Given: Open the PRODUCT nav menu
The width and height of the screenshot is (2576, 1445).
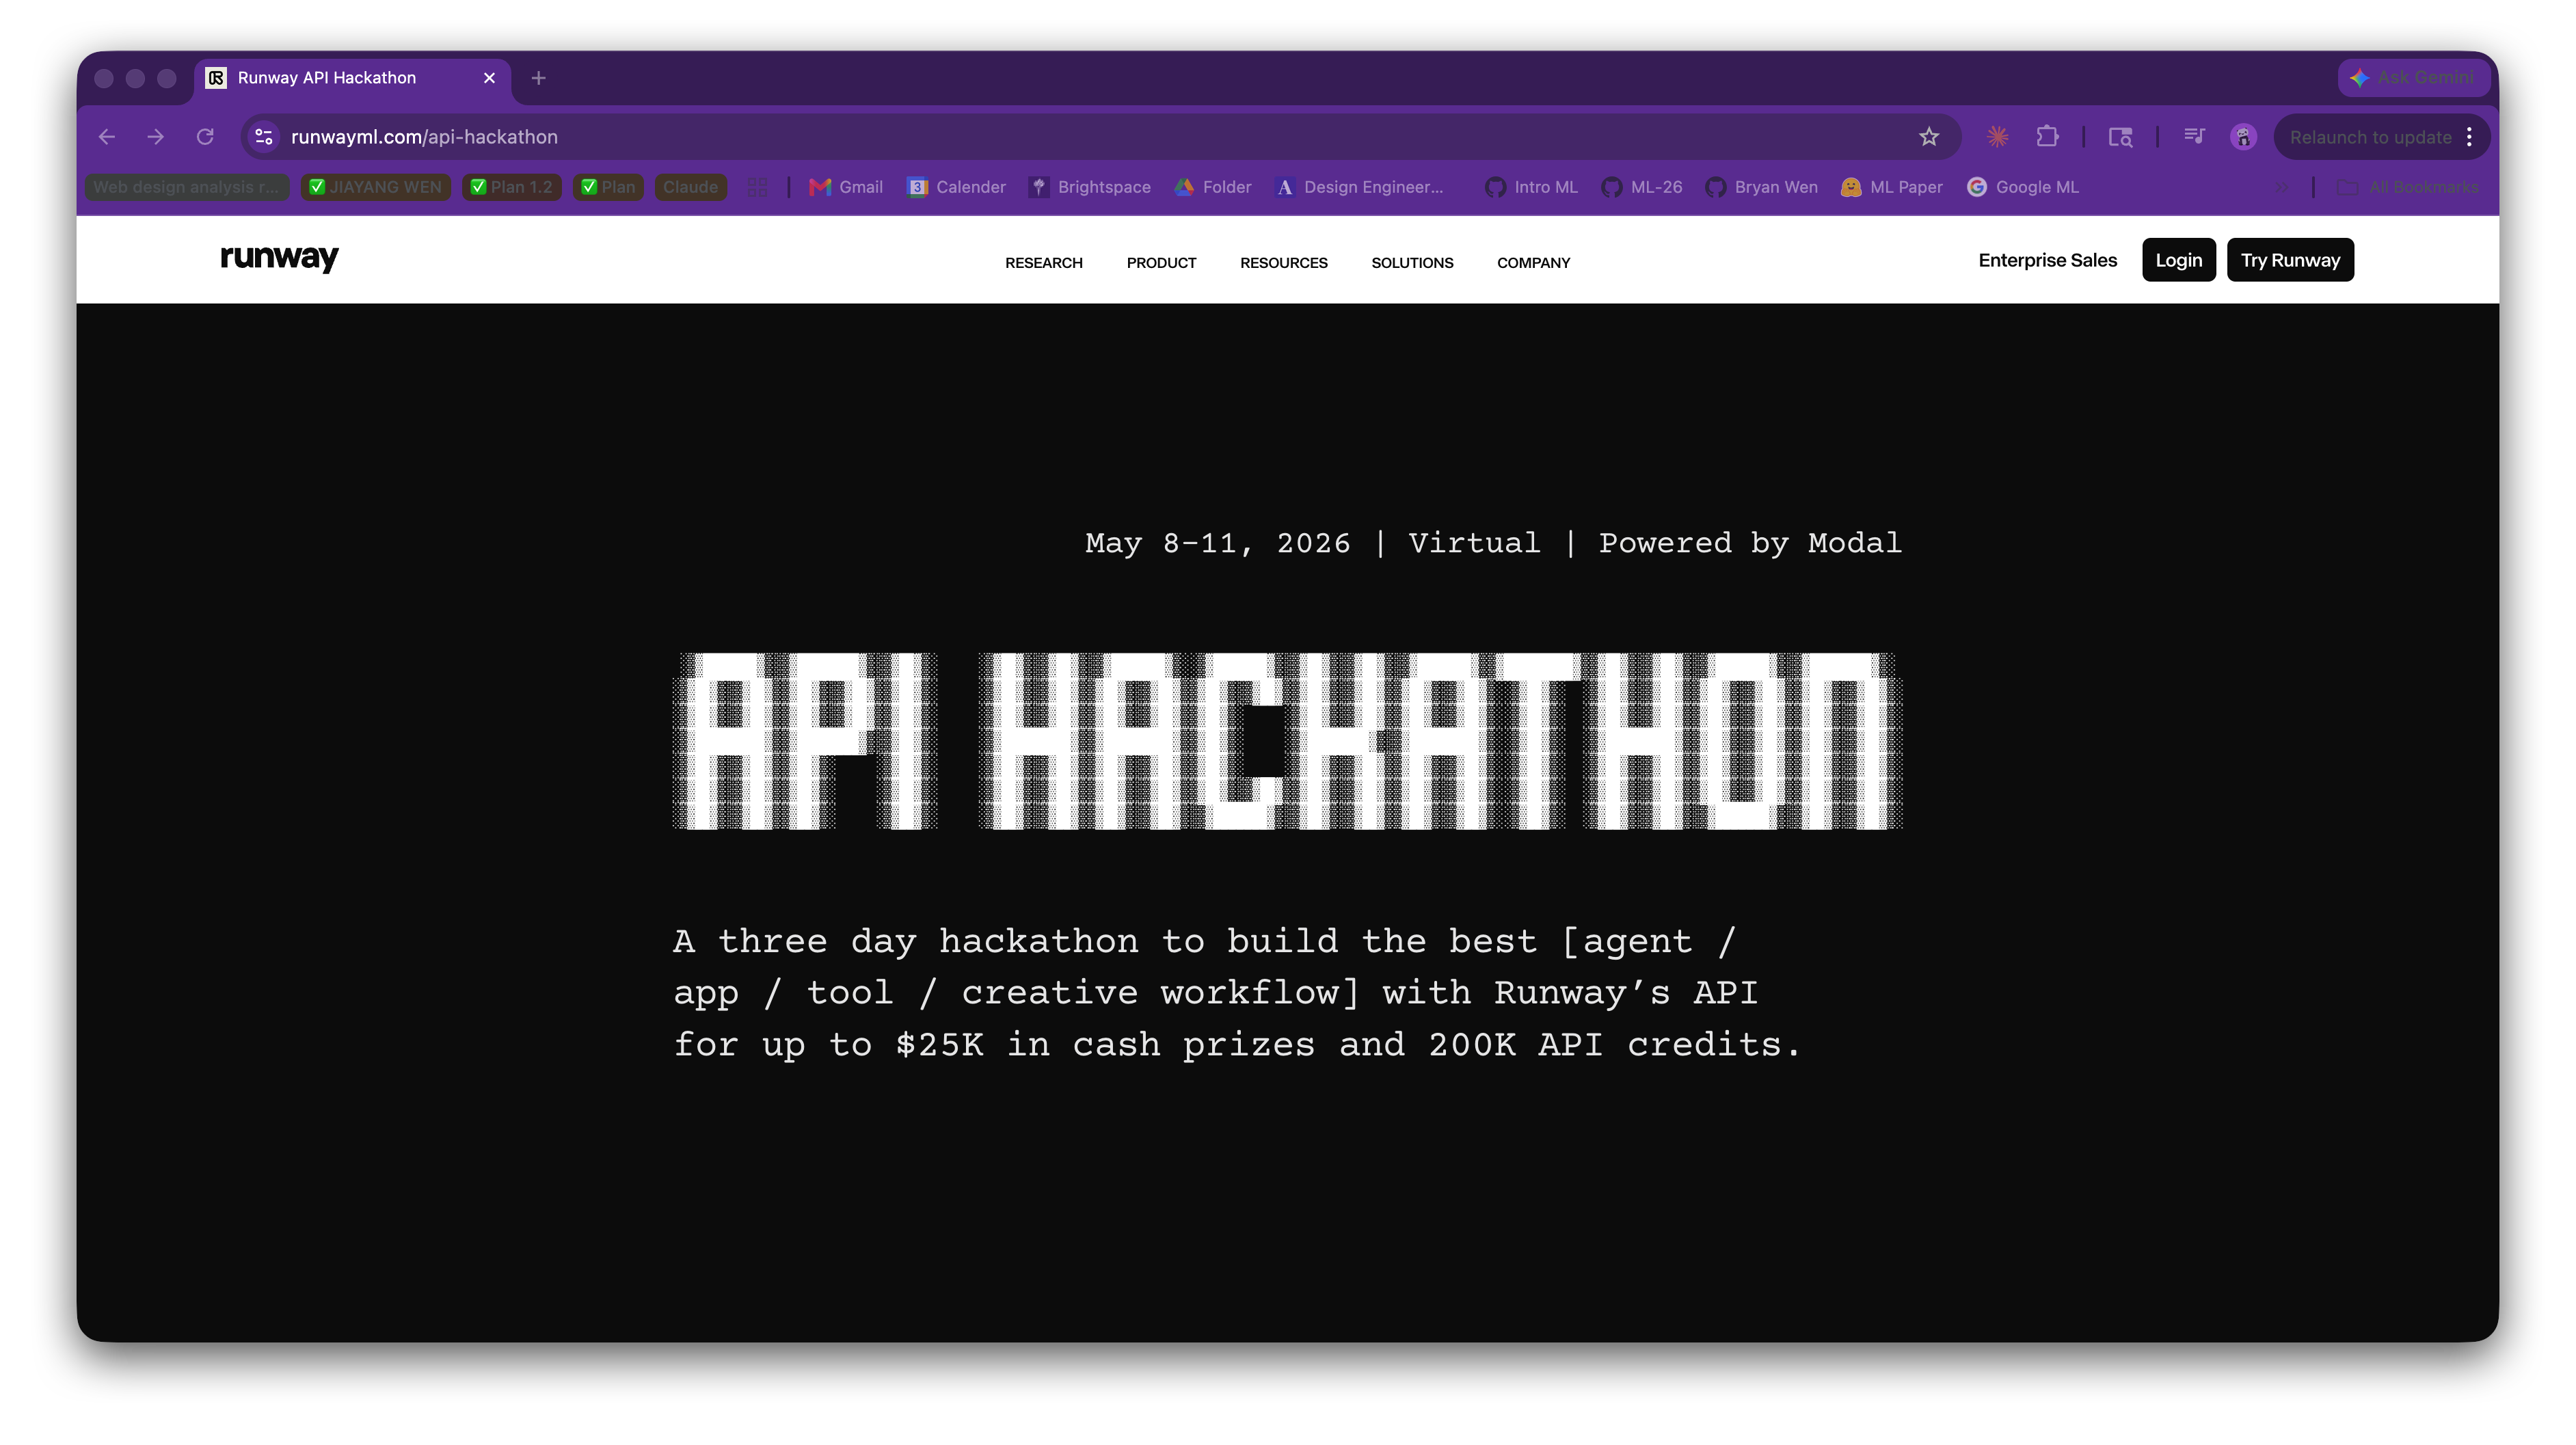Looking at the screenshot, I should pos(1161,263).
